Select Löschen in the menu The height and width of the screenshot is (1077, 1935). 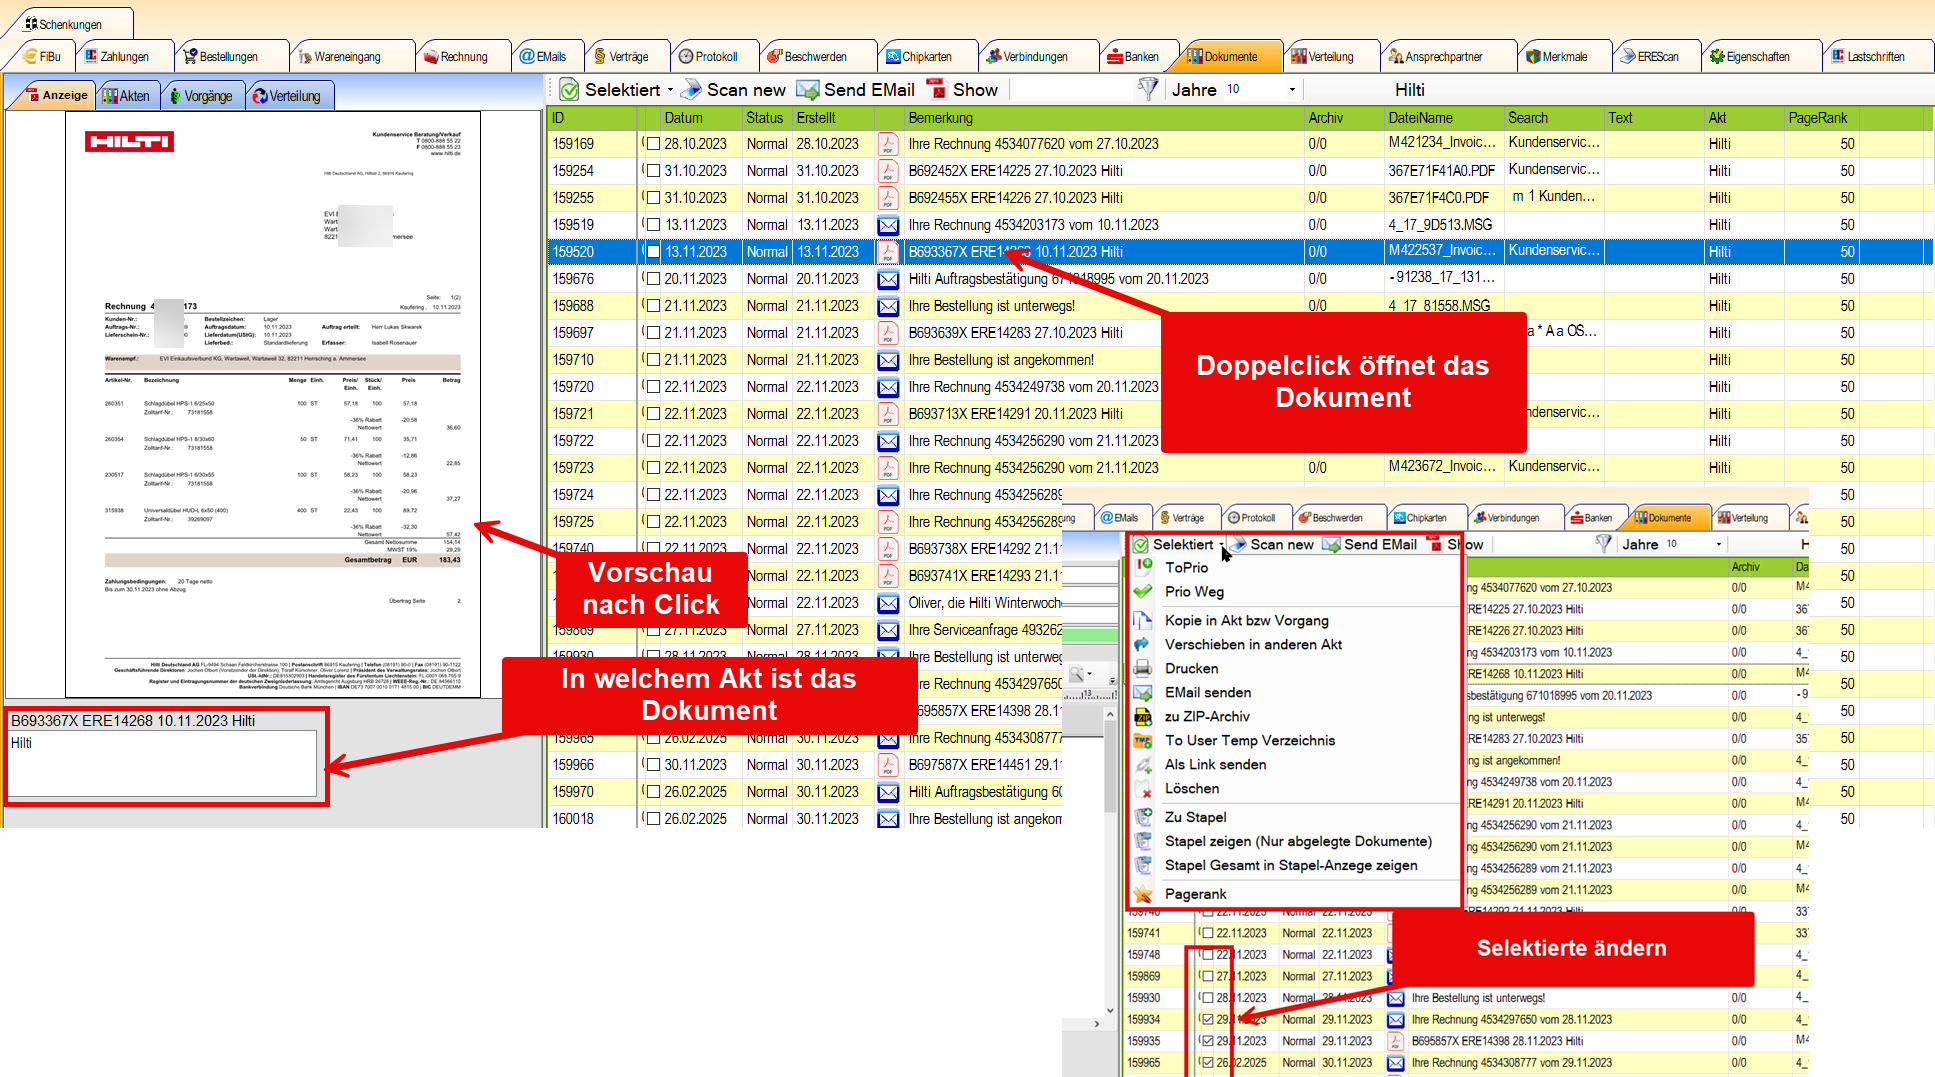coord(1191,788)
